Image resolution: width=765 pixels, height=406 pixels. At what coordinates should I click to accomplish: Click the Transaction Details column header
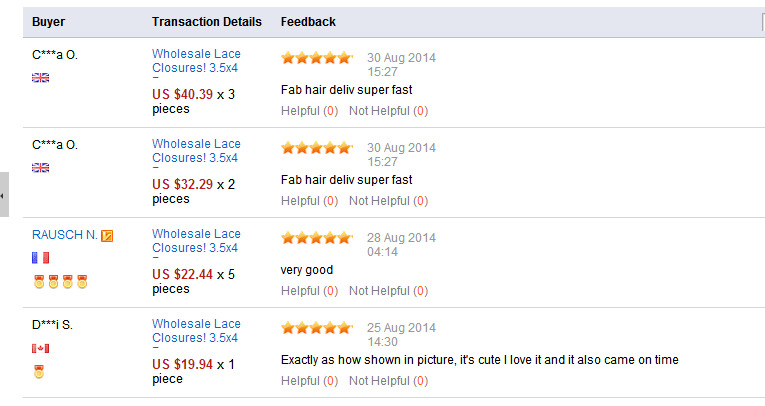[x=207, y=22]
